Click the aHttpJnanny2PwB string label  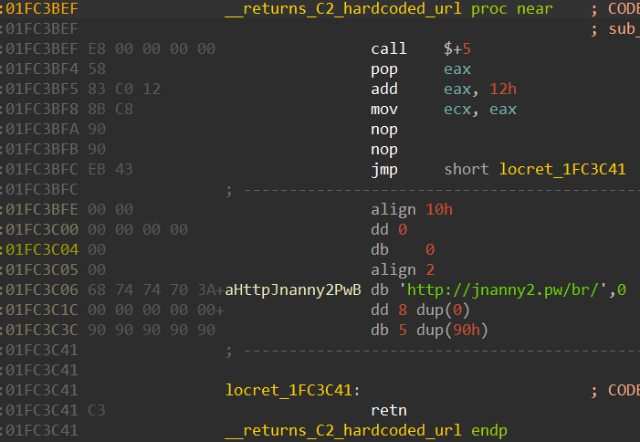293,290
